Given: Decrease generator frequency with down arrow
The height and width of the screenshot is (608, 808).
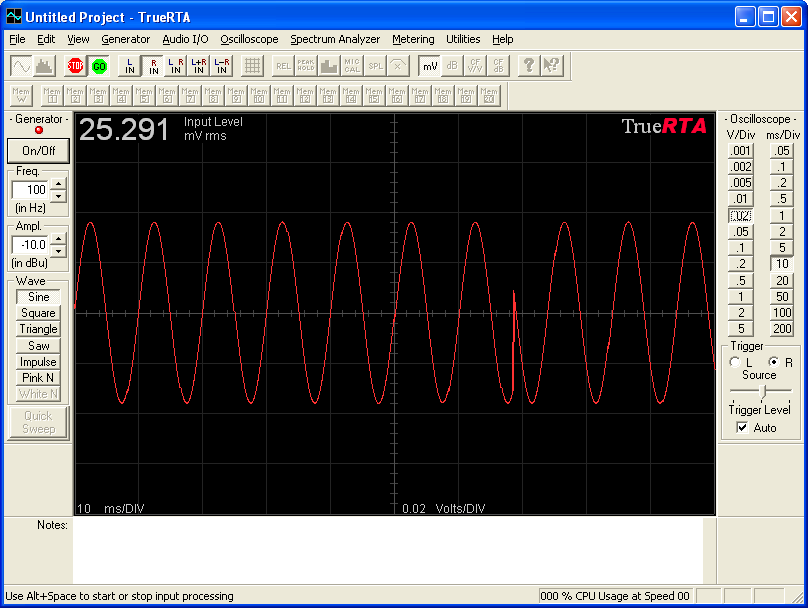Looking at the screenshot, I should (x=59, y=196).
